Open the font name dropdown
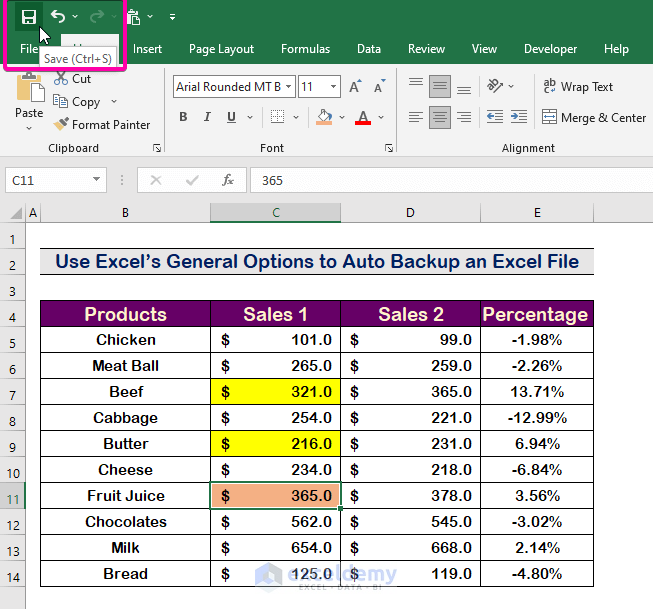 click(288, 87)
